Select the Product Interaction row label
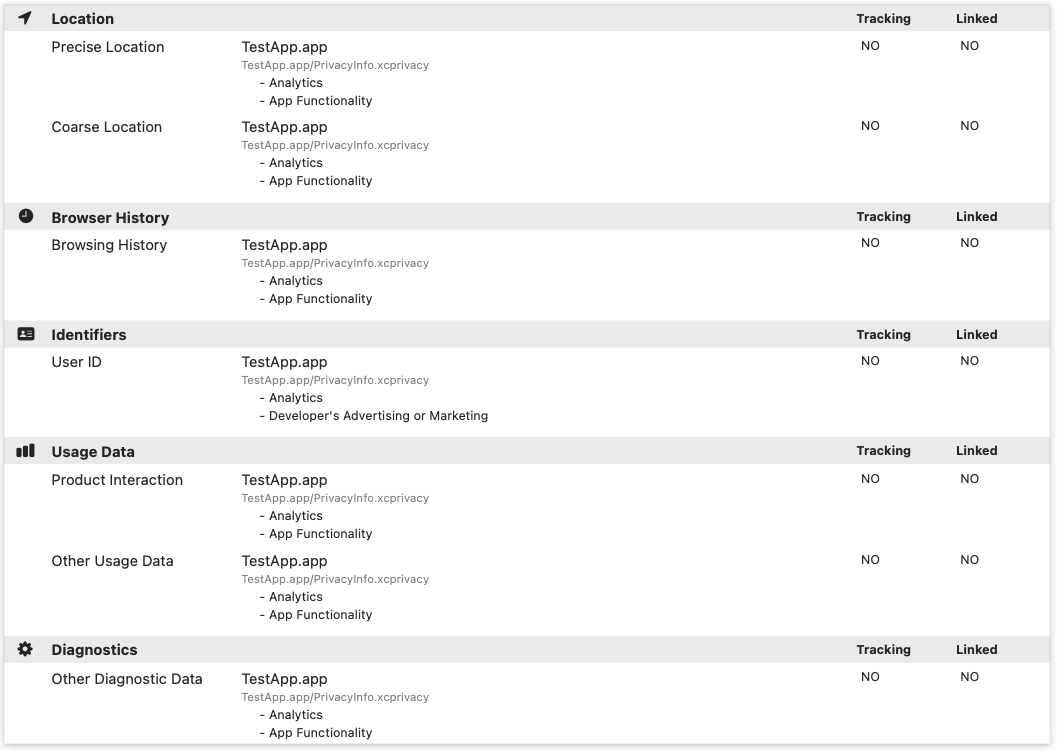1057x751 pixels. click(117, 480)
